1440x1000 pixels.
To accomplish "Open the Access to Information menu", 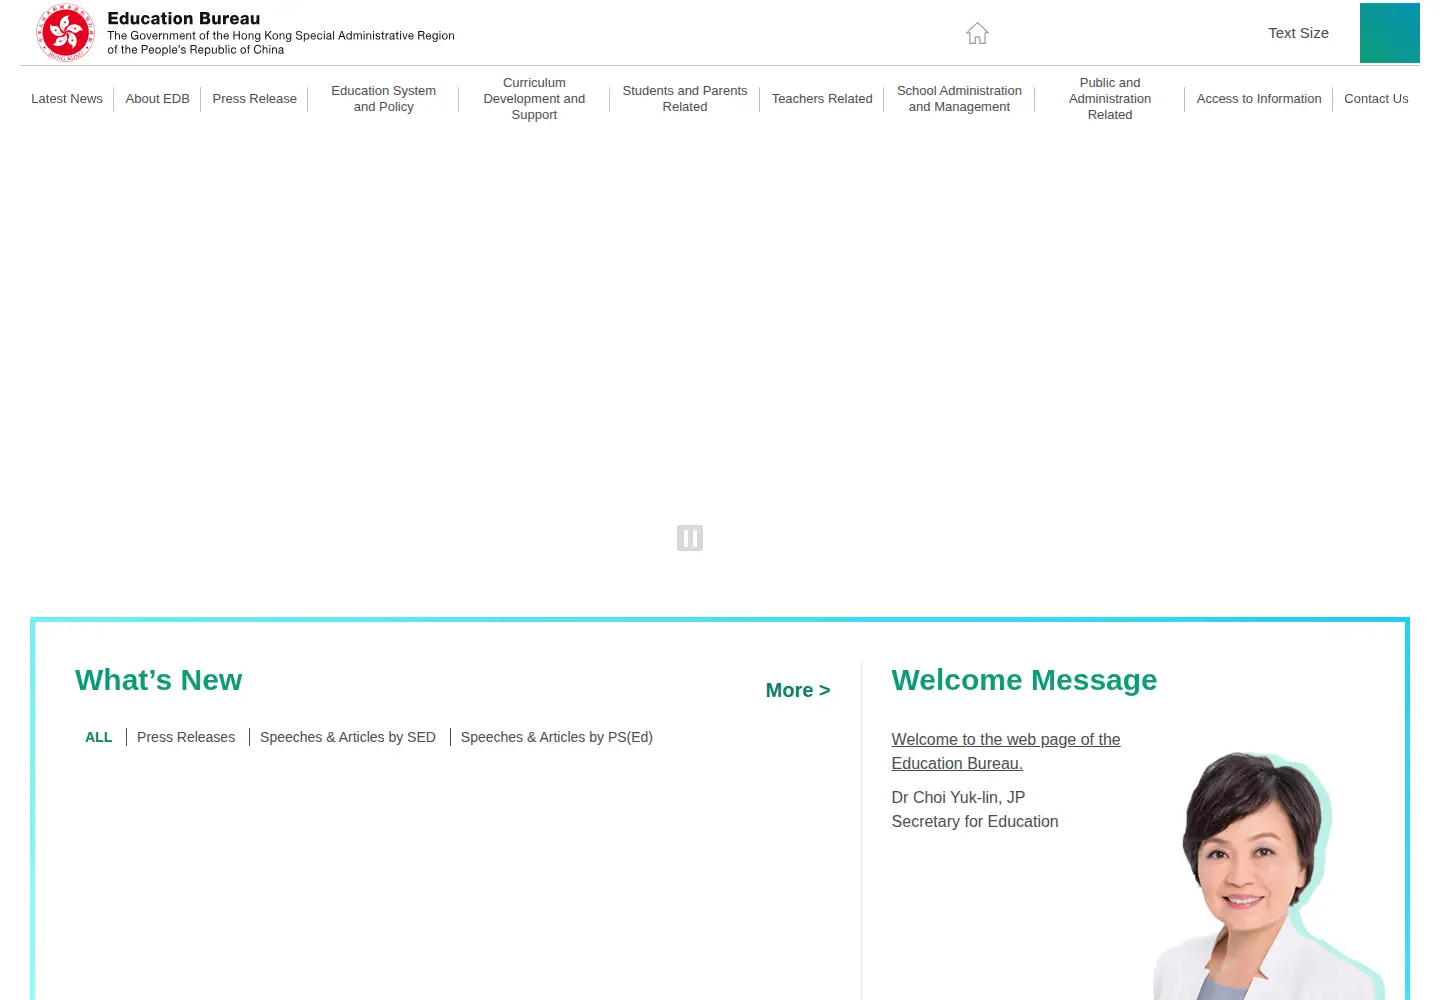I will tap(1259, 99).
